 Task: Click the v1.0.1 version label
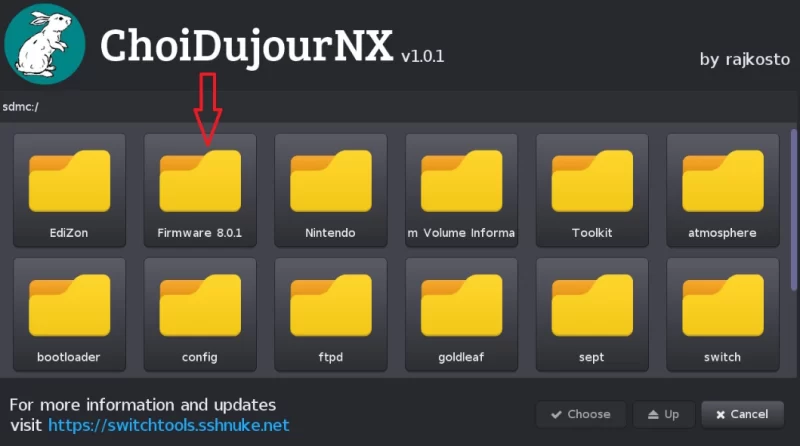pos(422,56)
